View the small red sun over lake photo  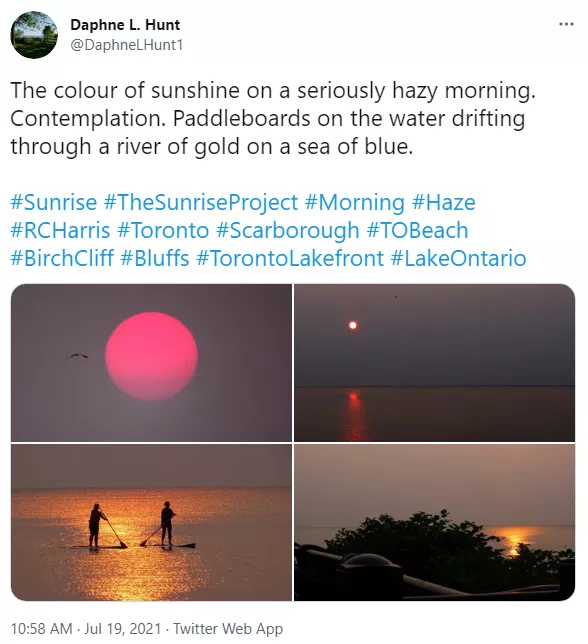pyautogui.click(x=434, y=363)
